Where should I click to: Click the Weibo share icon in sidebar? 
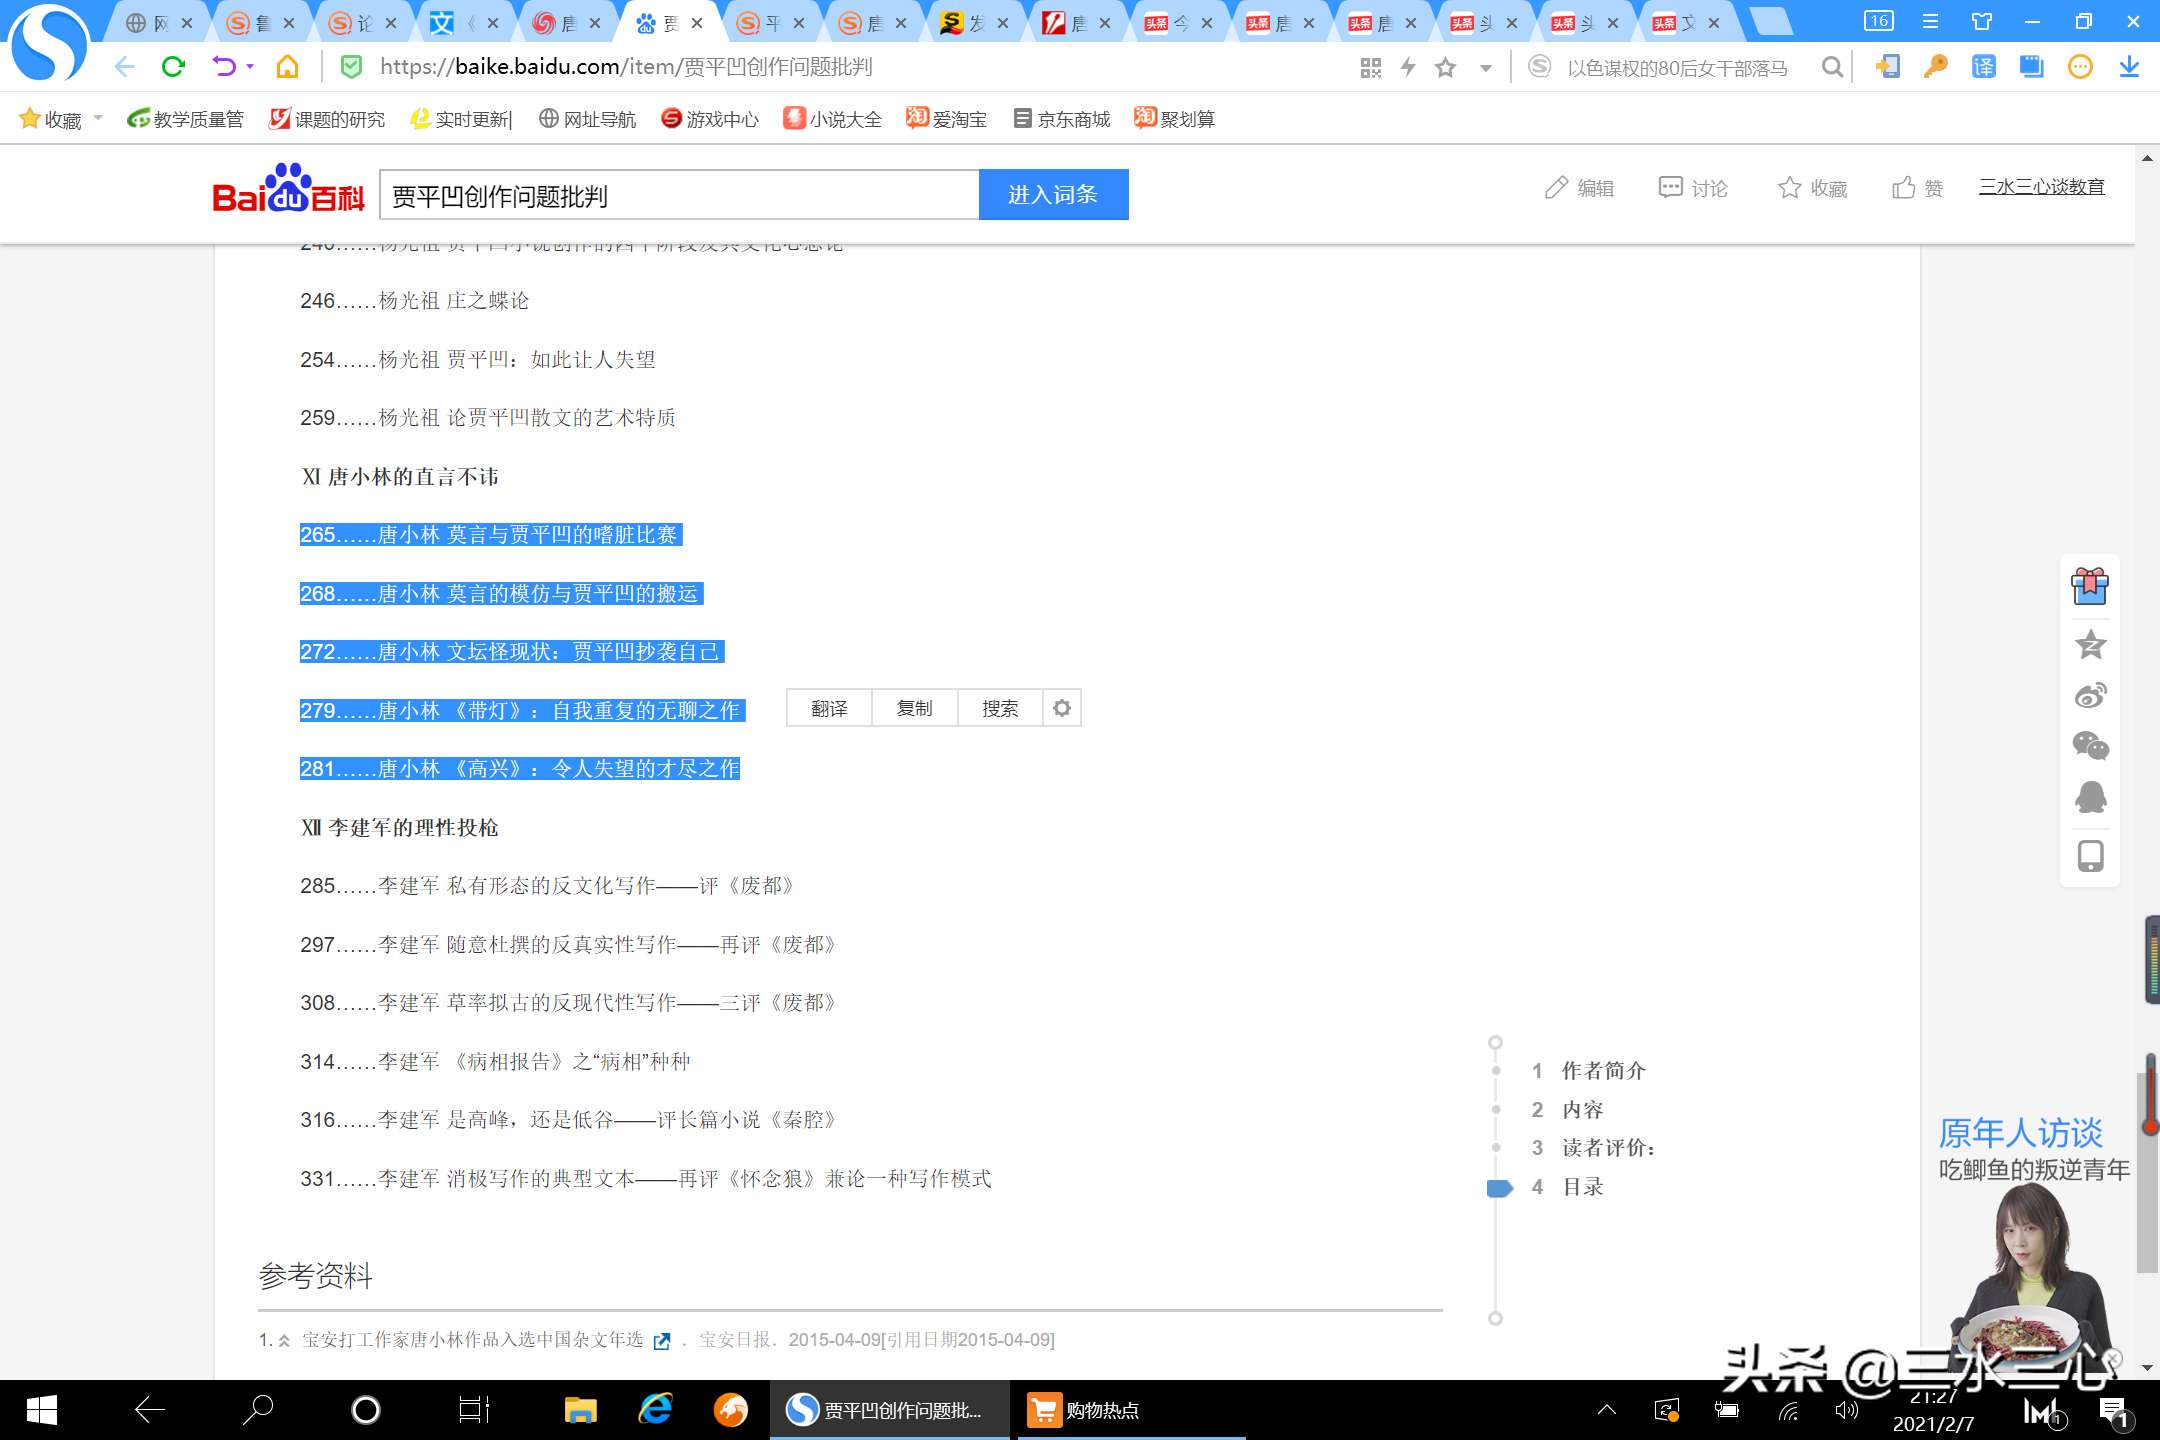click(x=2090, y=695)
